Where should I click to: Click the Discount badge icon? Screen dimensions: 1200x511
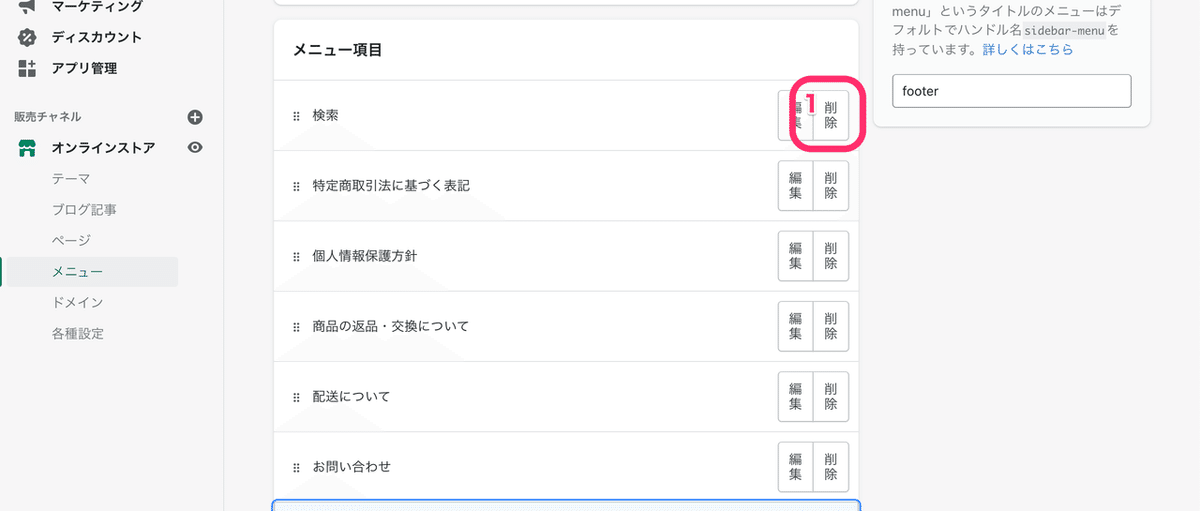(27, 38)
